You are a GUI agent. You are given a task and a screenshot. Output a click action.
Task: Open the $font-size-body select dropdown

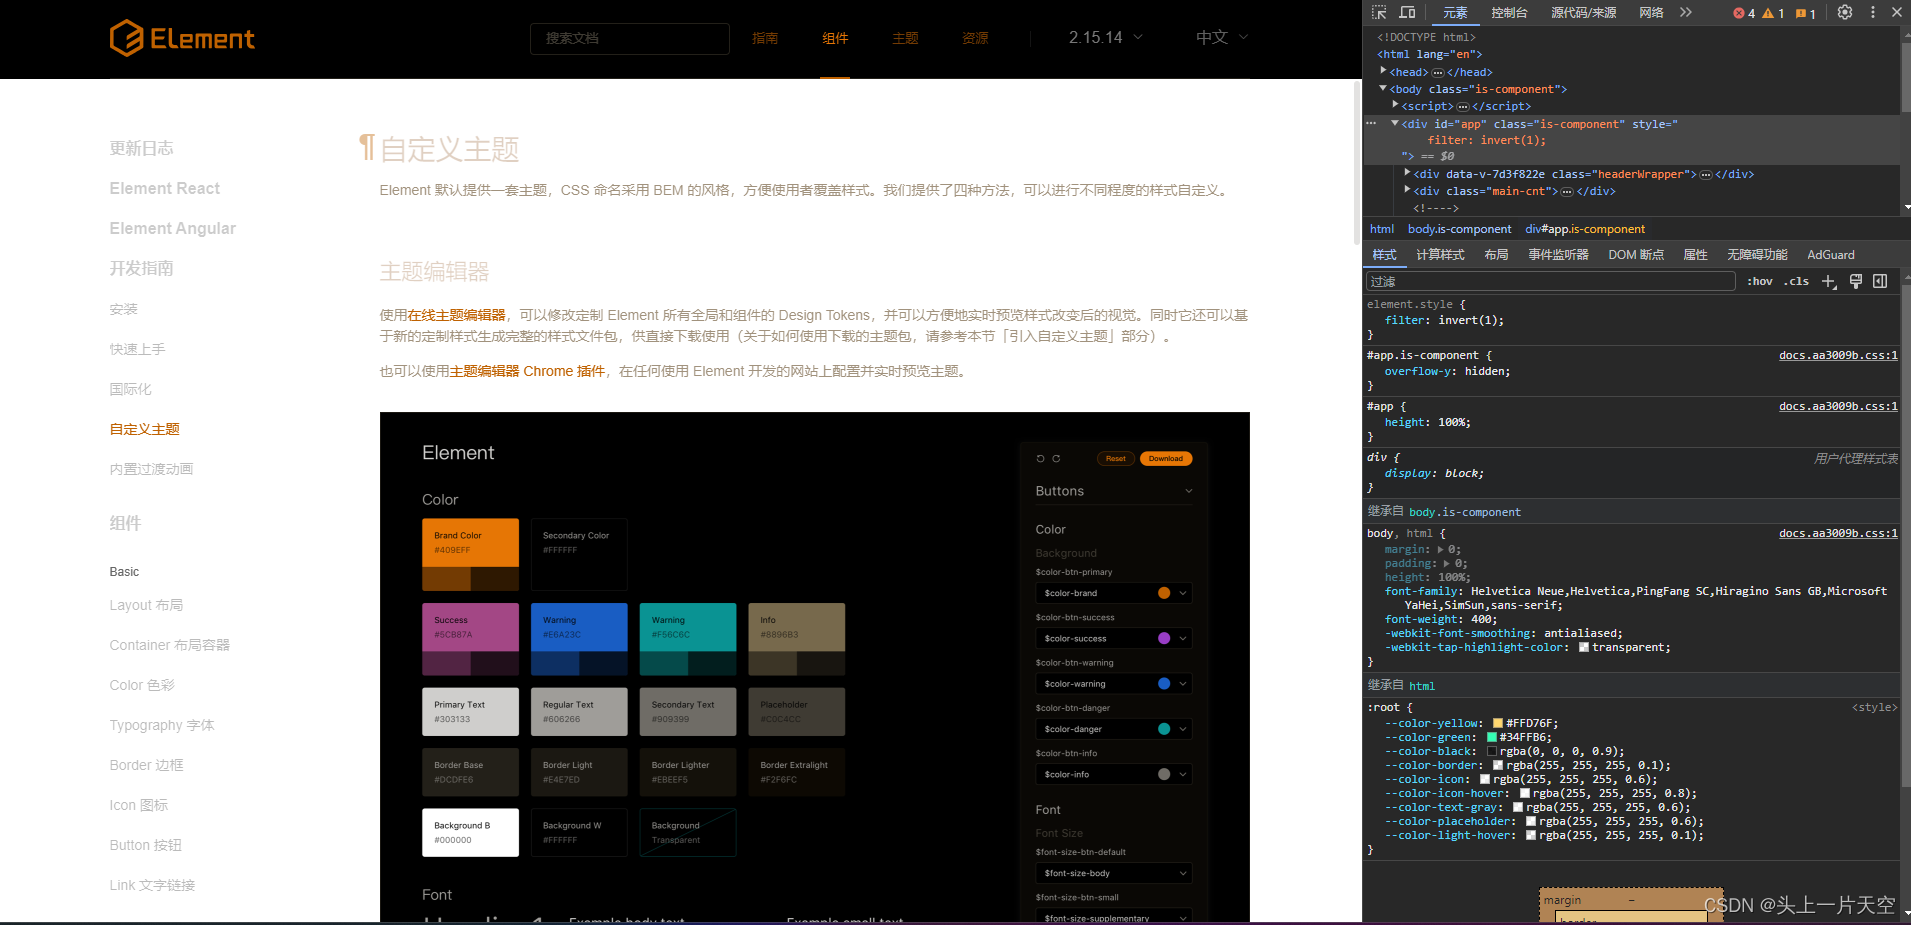1114,873
